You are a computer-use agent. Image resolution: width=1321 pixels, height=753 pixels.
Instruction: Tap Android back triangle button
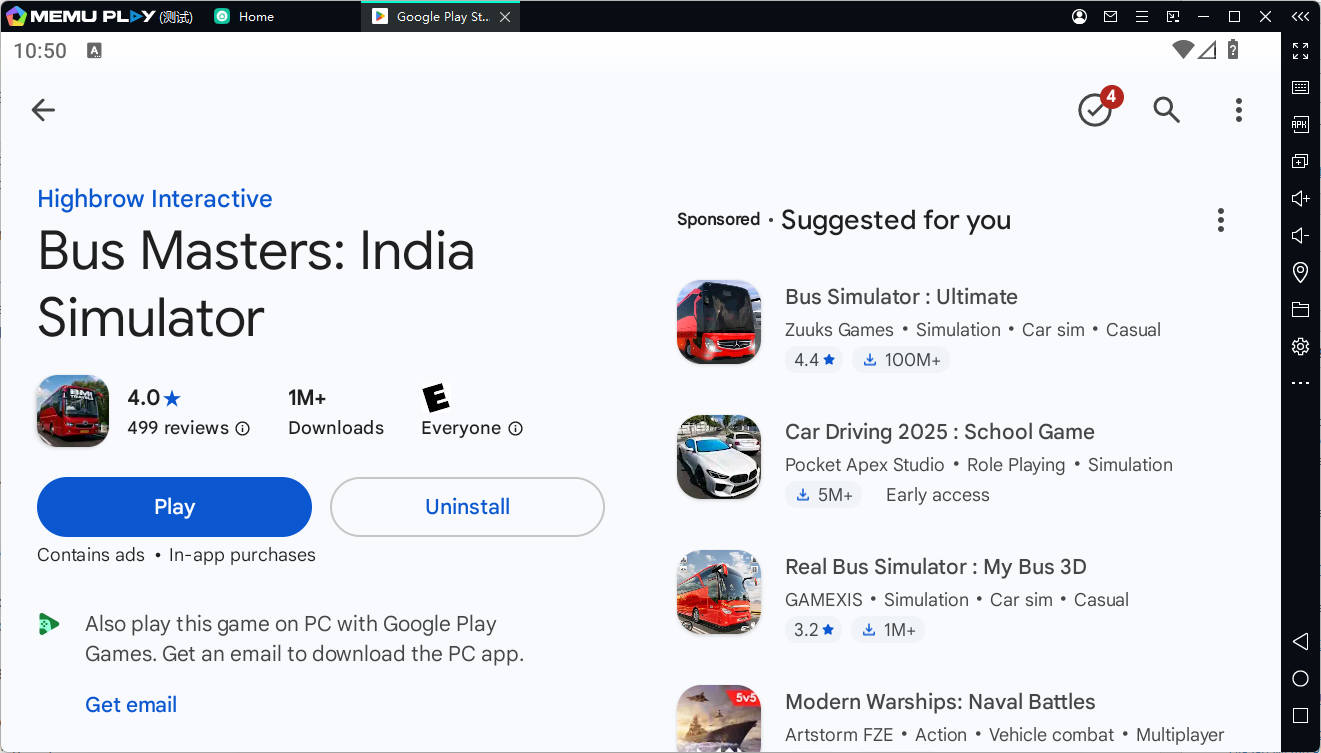1300,641
